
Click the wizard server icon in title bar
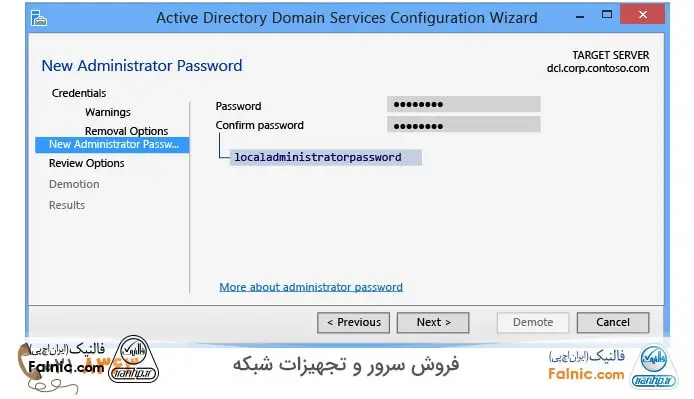click(x=39, y=18)
